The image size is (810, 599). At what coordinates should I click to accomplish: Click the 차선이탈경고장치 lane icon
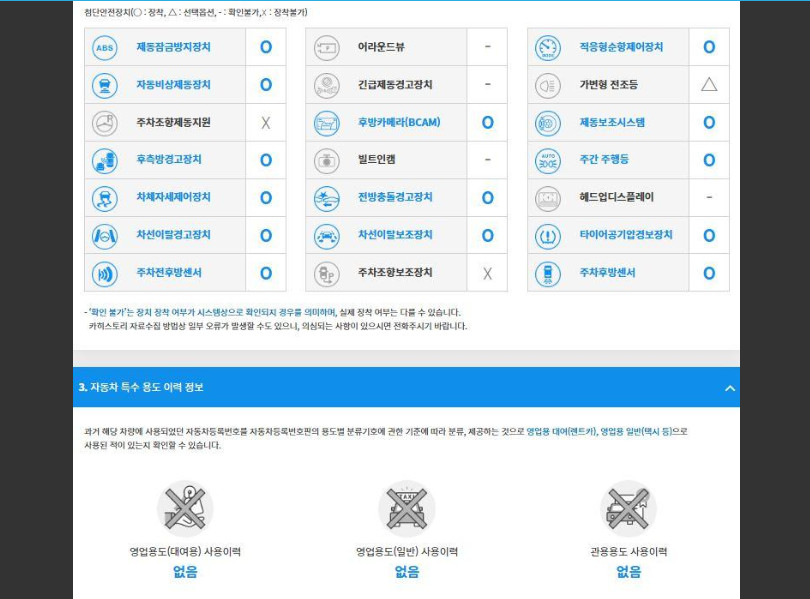(x=105, y=236)
